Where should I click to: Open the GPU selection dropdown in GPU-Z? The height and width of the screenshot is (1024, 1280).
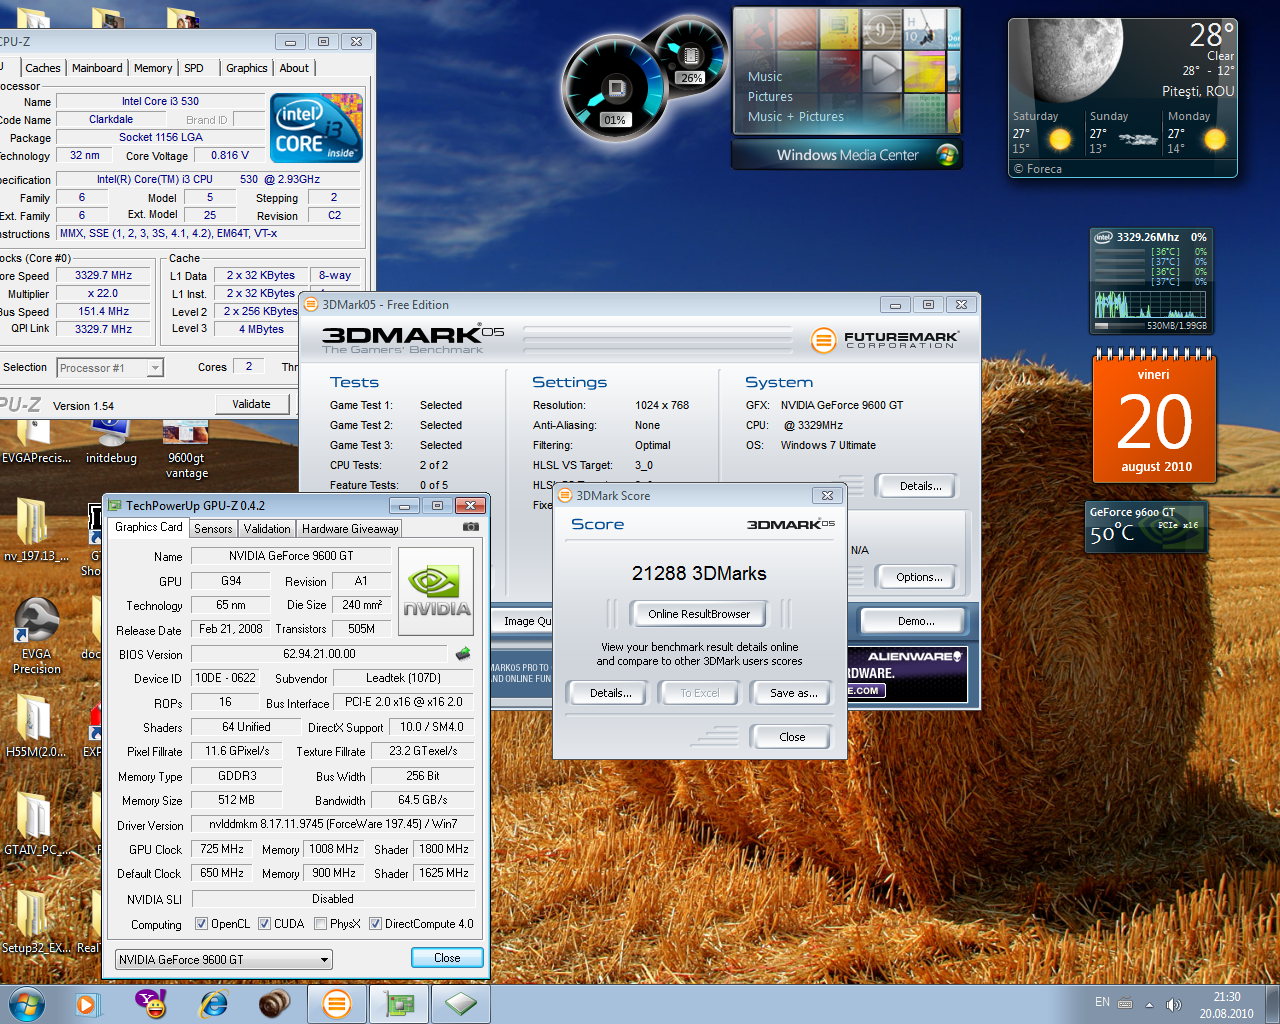(x=223, y=960)
